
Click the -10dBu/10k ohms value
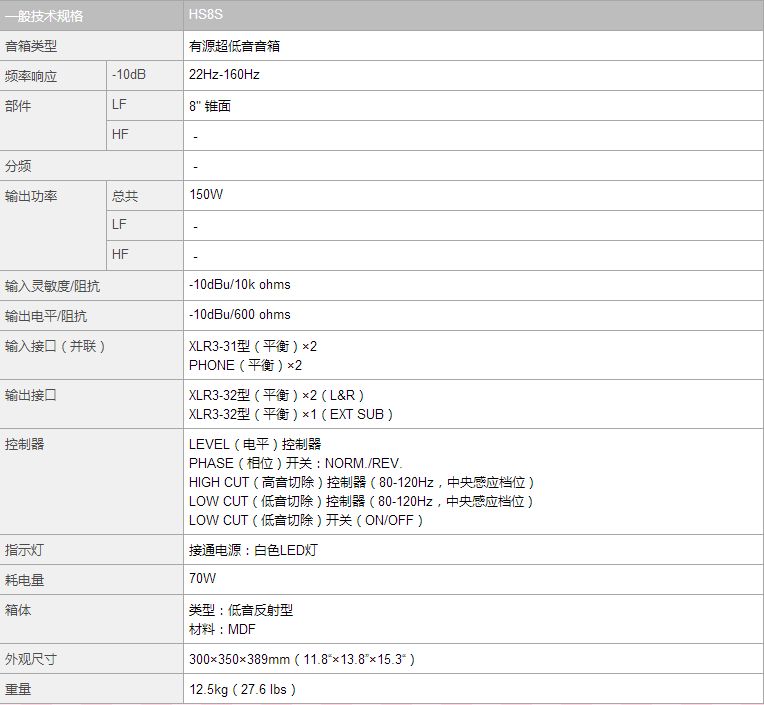point(240,285)
